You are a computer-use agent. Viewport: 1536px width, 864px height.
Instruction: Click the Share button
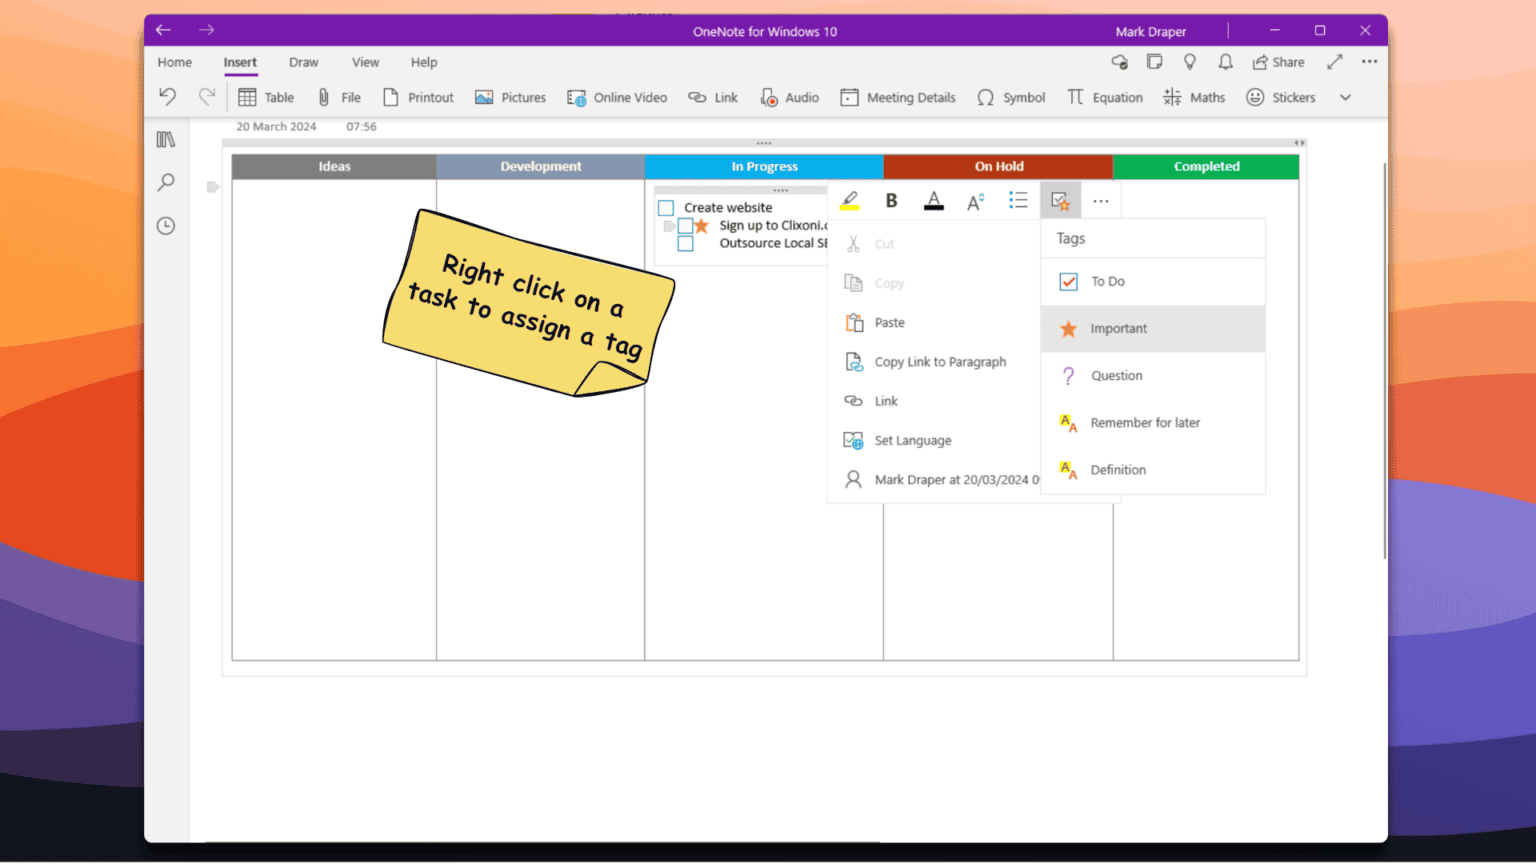pyautogui.click(x=1278, y=62)
